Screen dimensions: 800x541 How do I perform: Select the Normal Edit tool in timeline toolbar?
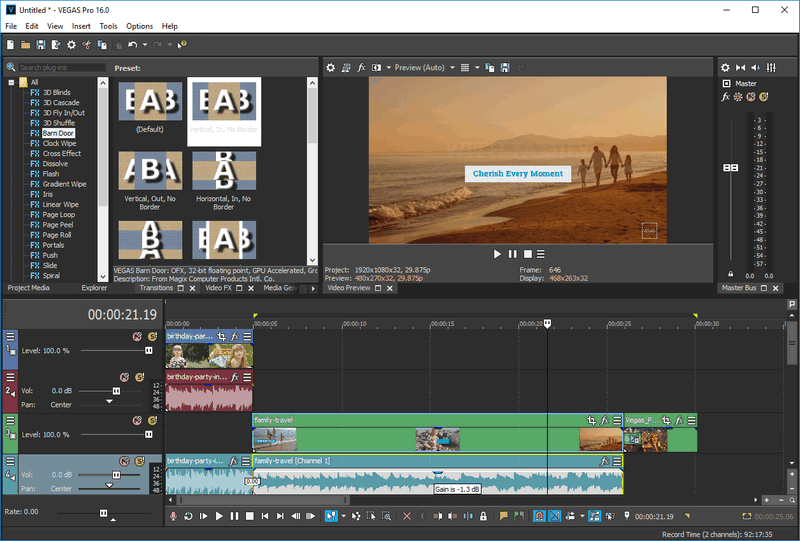331,516
